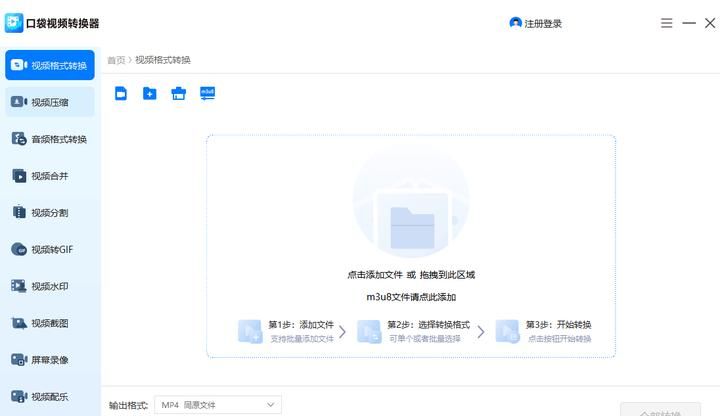720x416 pixels.
Task: Click the 第1步 添加文件 step icon
Action: (250, 332)
